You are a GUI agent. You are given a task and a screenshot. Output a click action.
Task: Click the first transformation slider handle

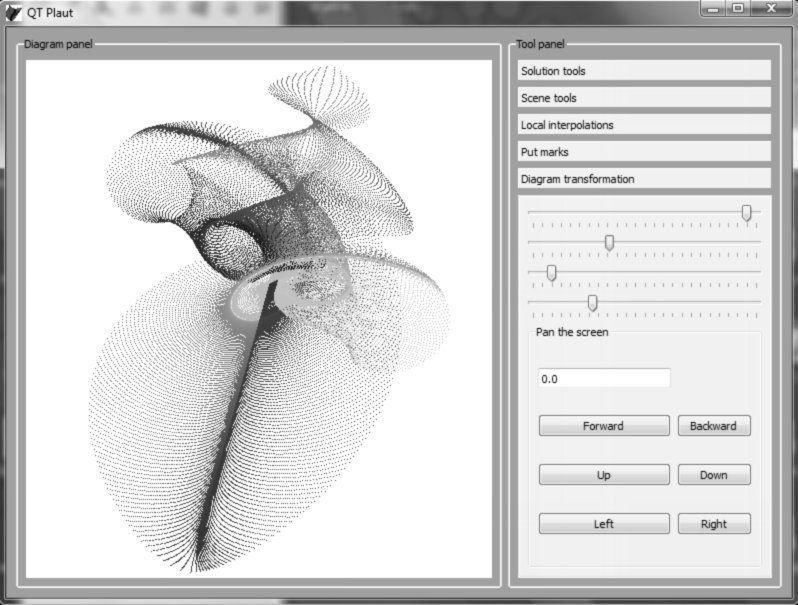coord(747,212)
